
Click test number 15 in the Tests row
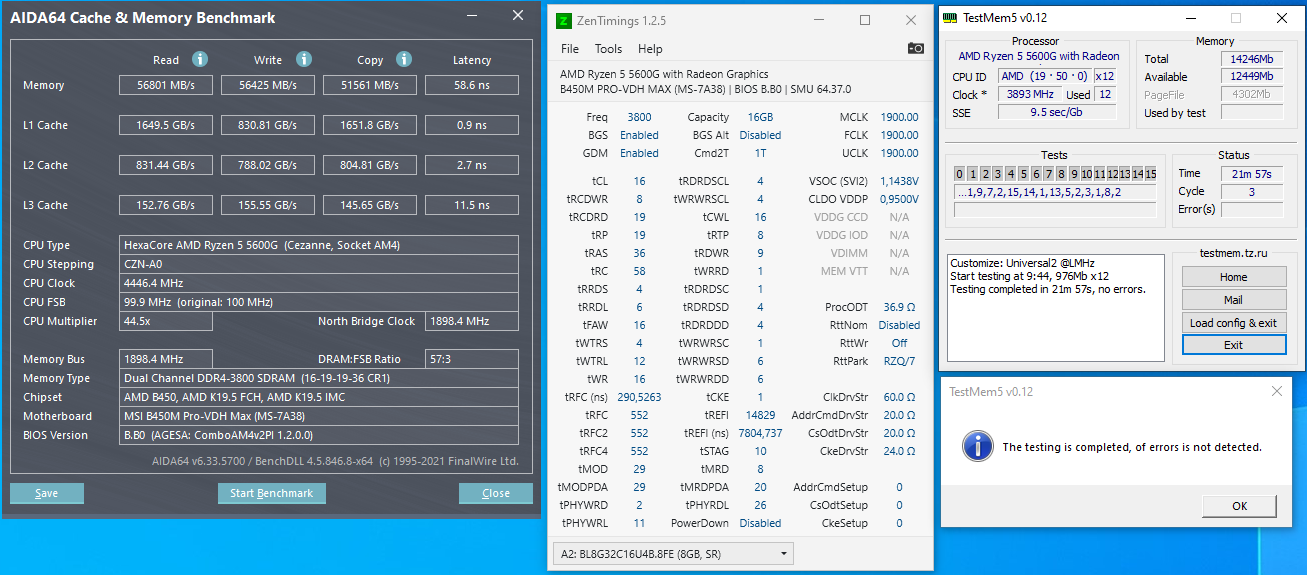pyautogui.click(x=1150, y=174)
